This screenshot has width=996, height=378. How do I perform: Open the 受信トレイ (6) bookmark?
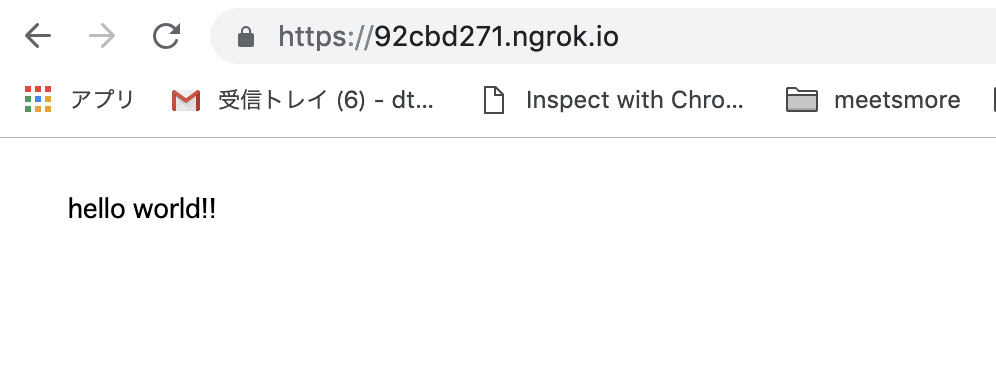coord(326,100)
